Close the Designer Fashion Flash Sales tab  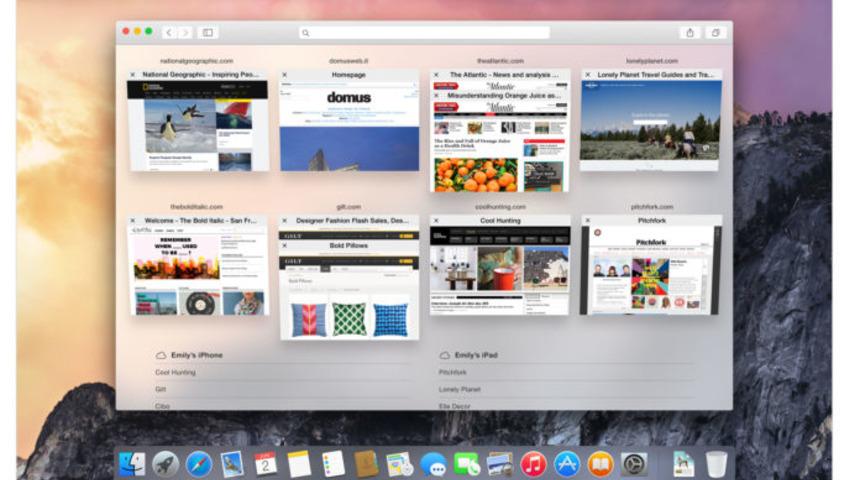(x=285, y=221)
